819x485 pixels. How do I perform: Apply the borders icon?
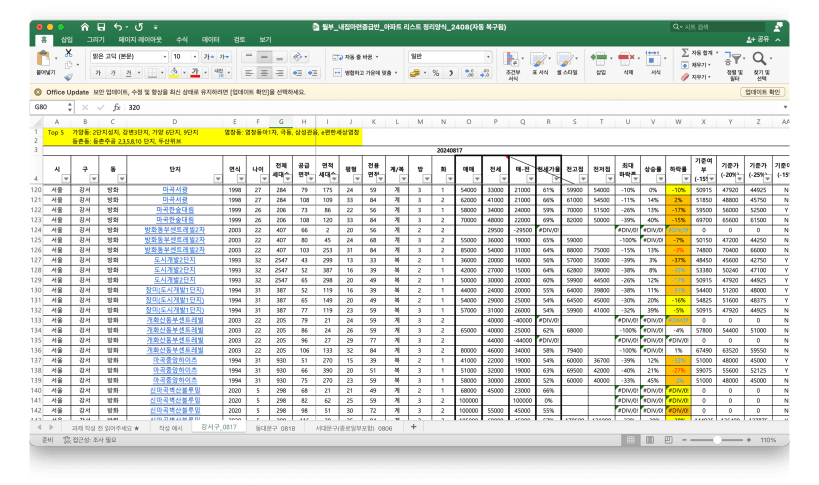[152, 73]
